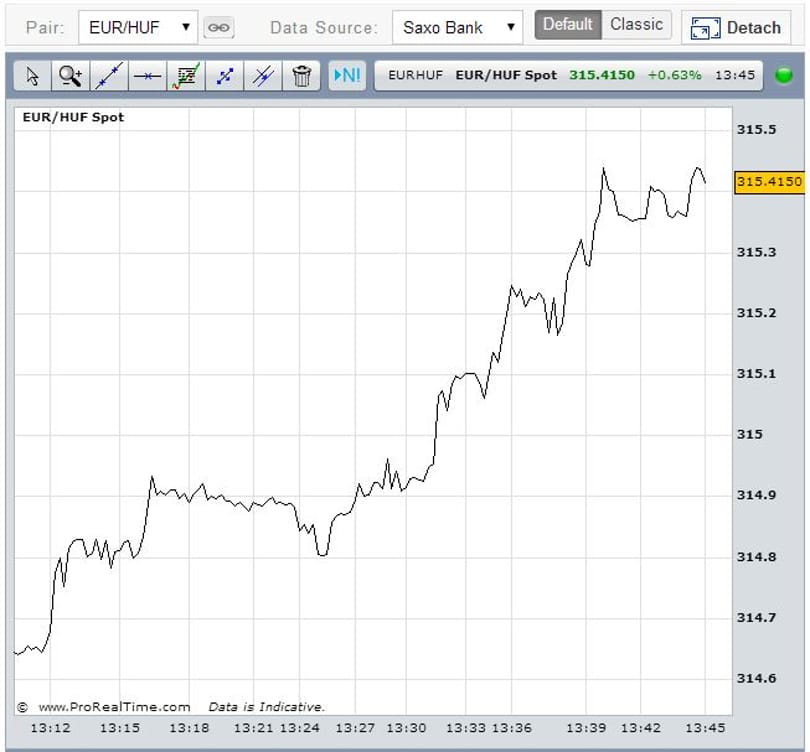Click the trash can delete icon
The height and width of the screenshot is (752, 810).
pos(302,76)
